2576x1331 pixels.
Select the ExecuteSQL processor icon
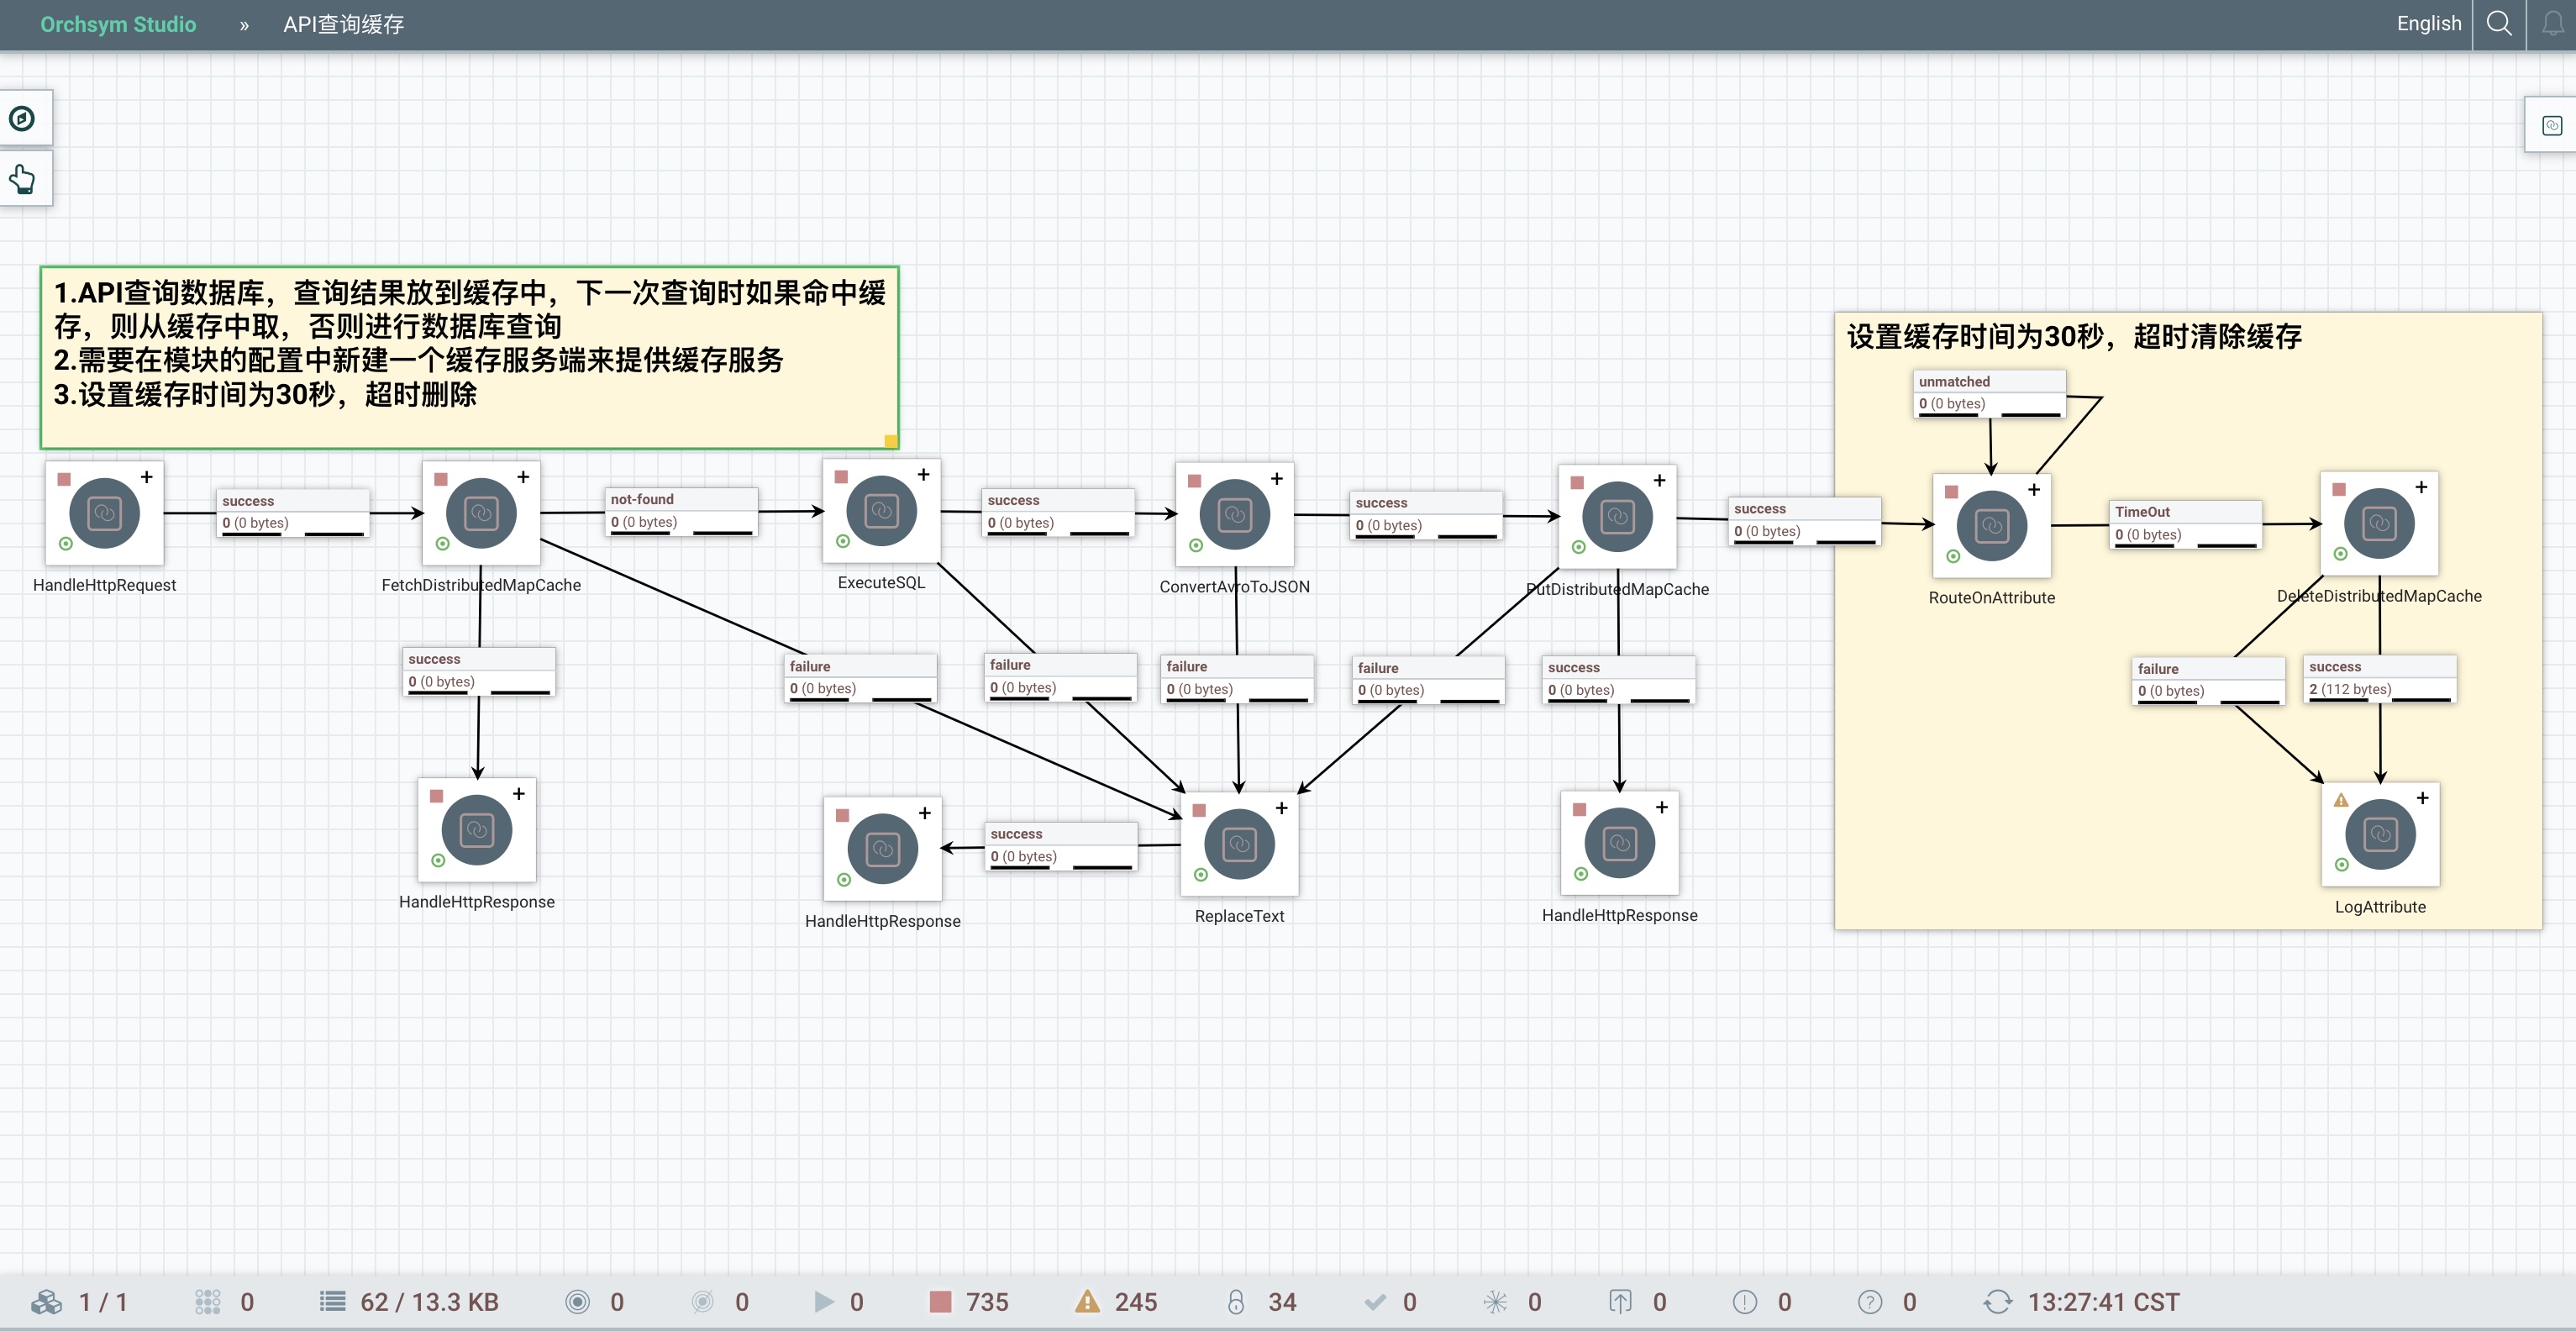[881, 512]
